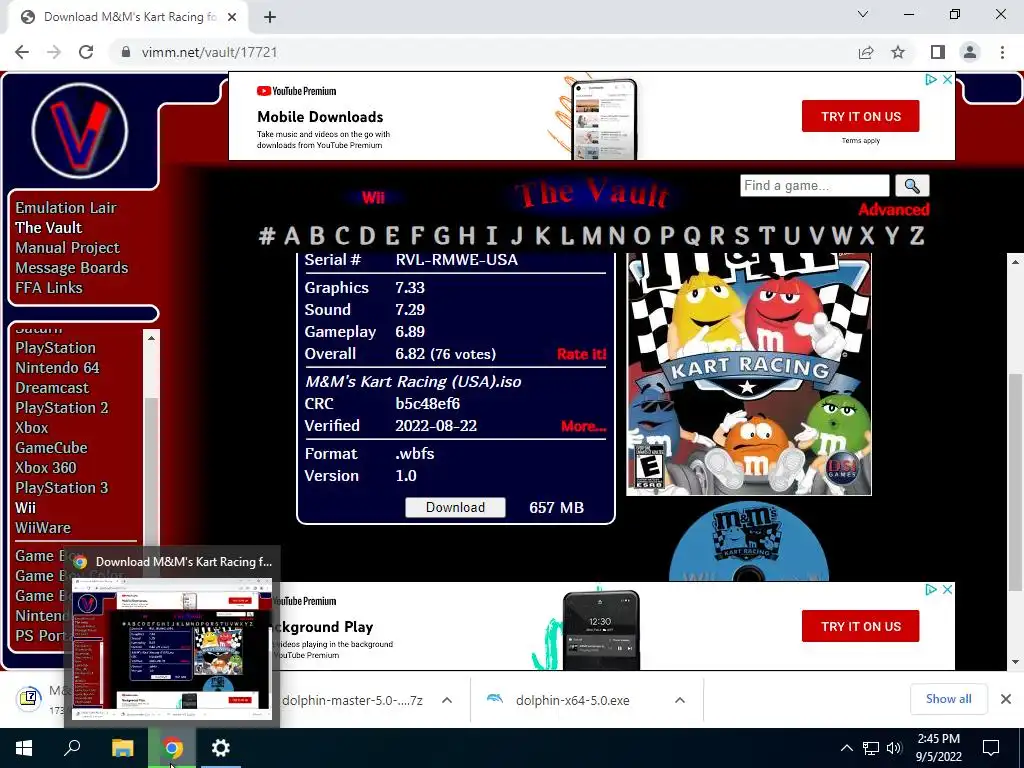
Task: Select Xbox in the console list
Action: (32, 428)
